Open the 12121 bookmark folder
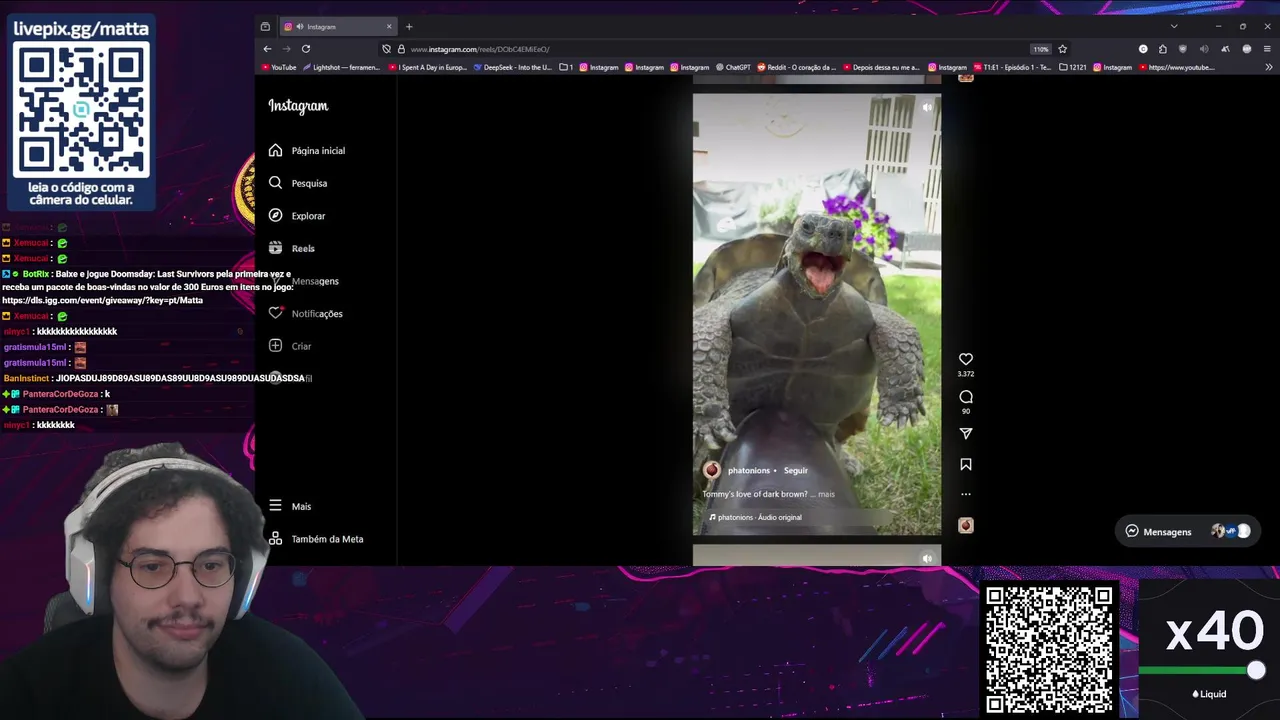The height and width of the screenshot is (720, 1280). (1073, 68)
